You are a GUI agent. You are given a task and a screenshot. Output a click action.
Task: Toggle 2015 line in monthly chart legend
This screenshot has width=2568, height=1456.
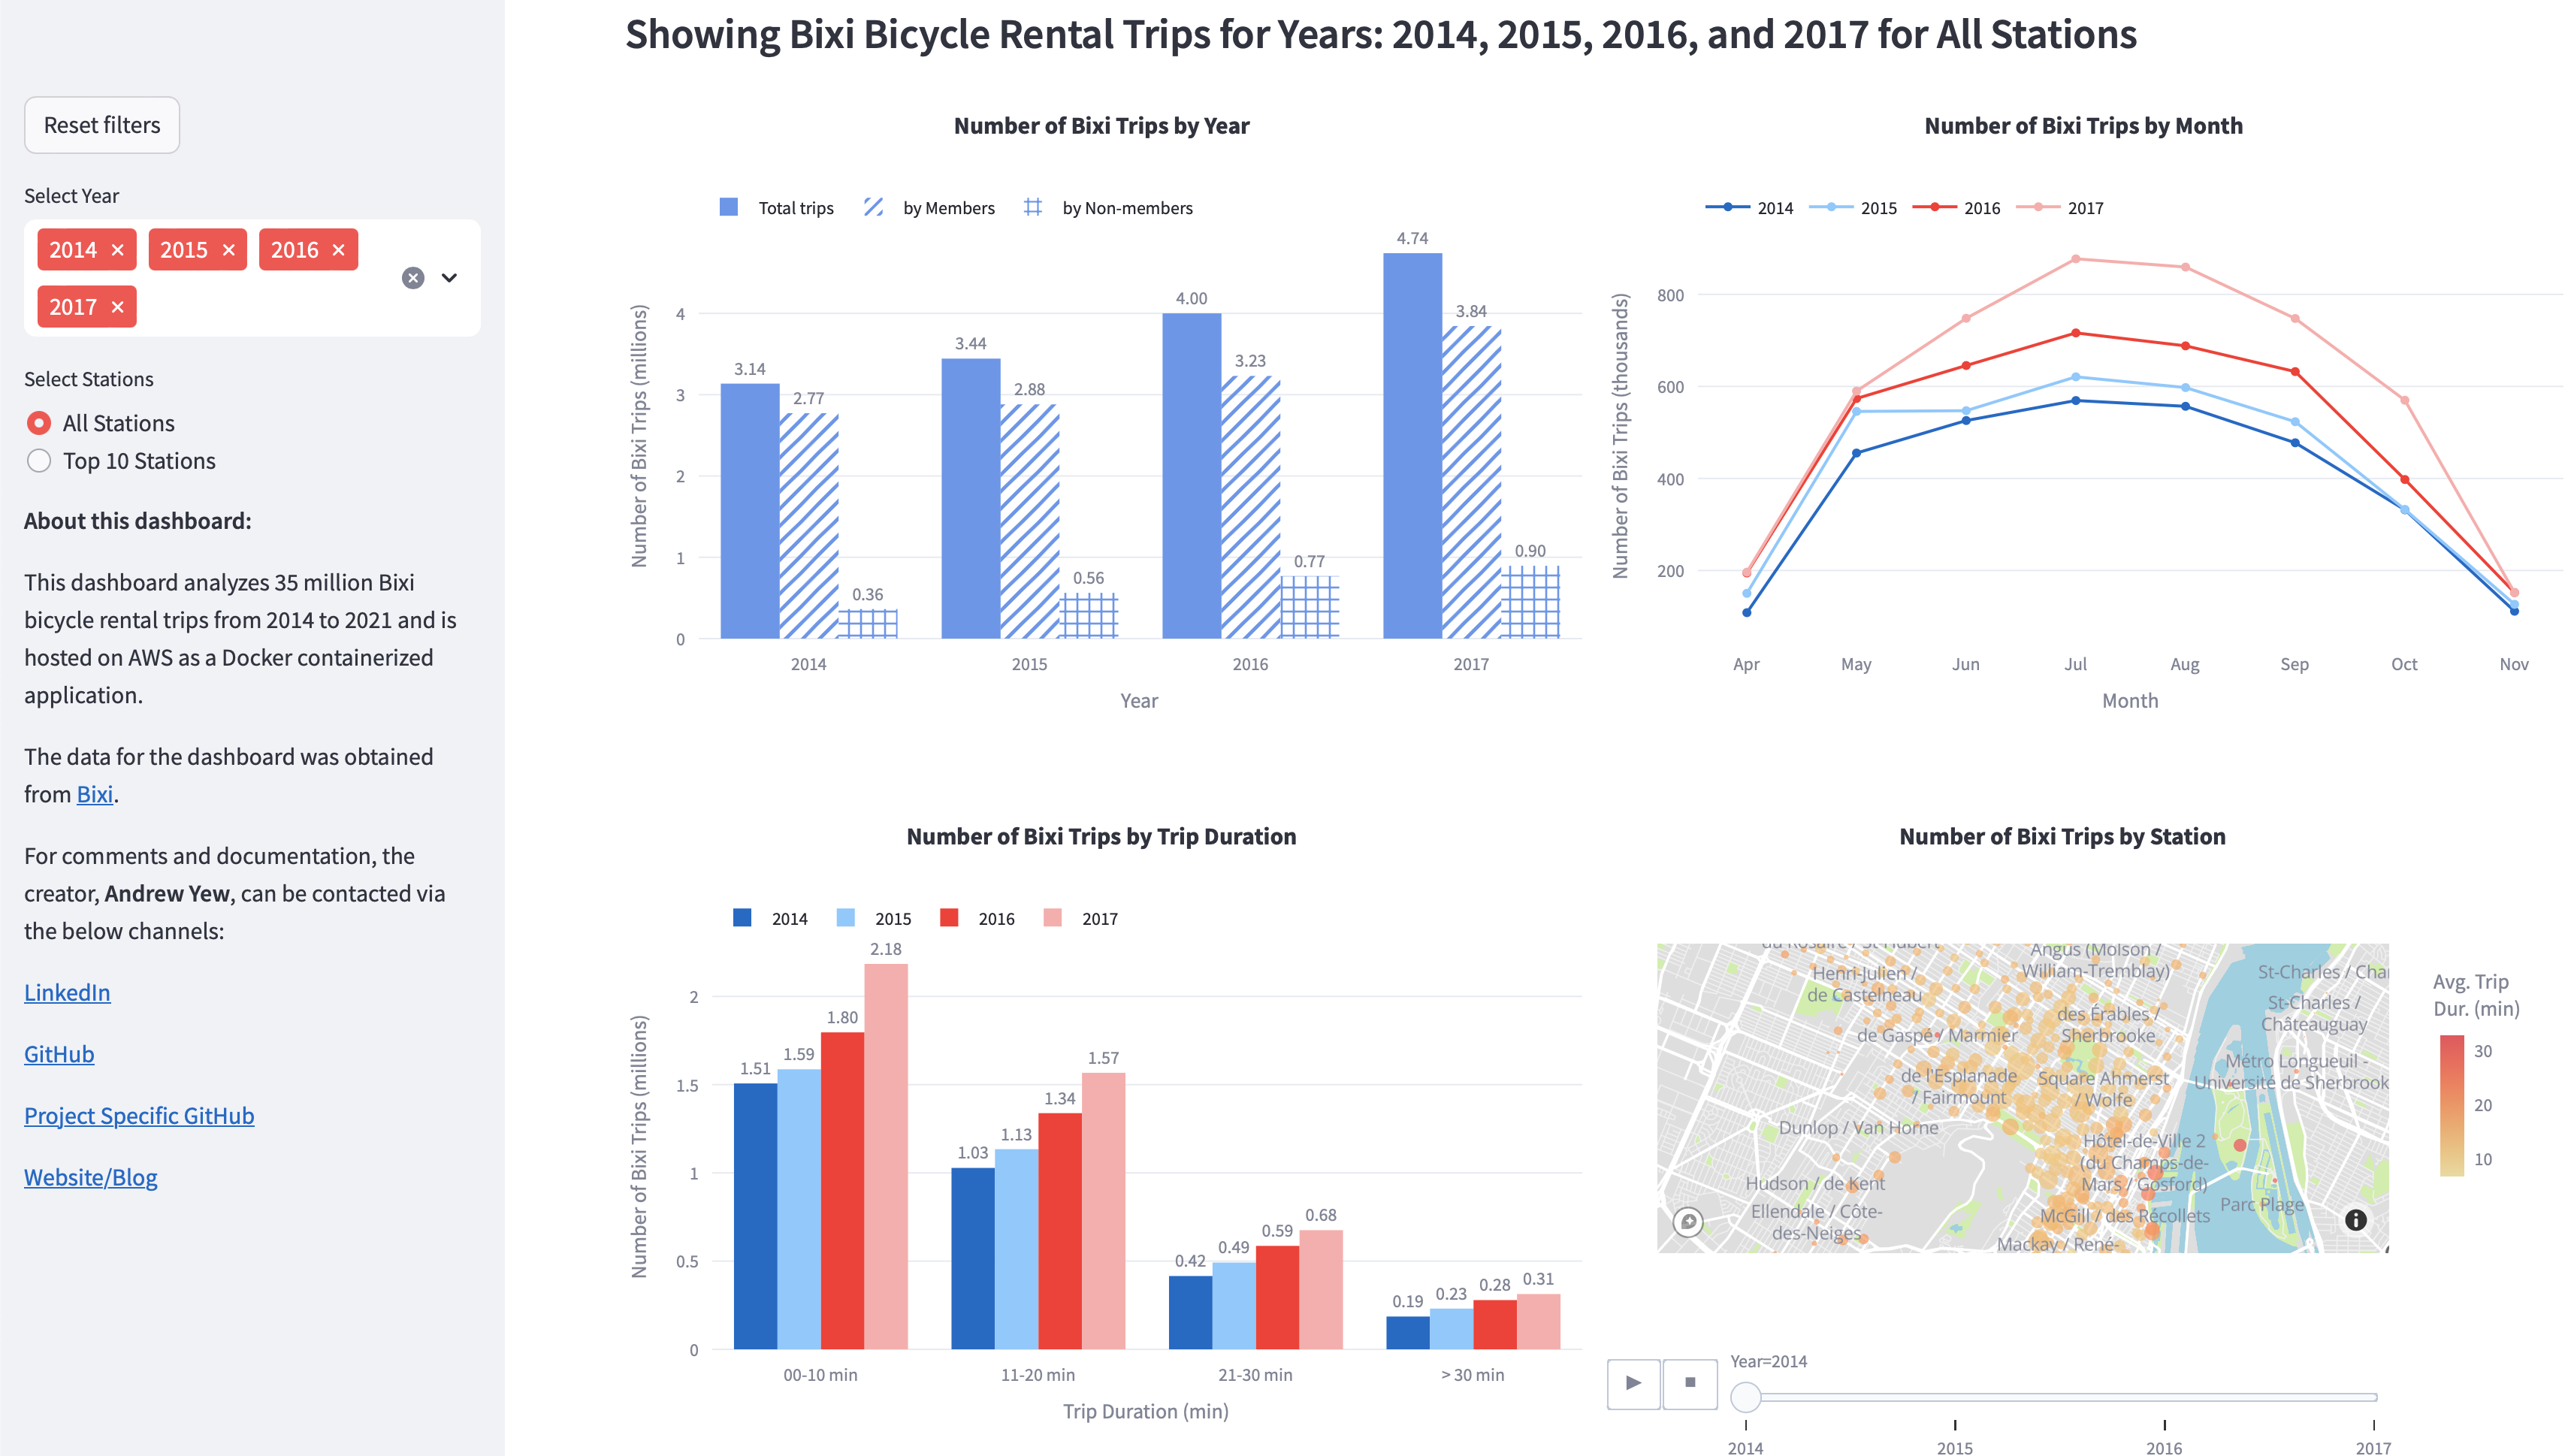click(x=1854, y=208)
